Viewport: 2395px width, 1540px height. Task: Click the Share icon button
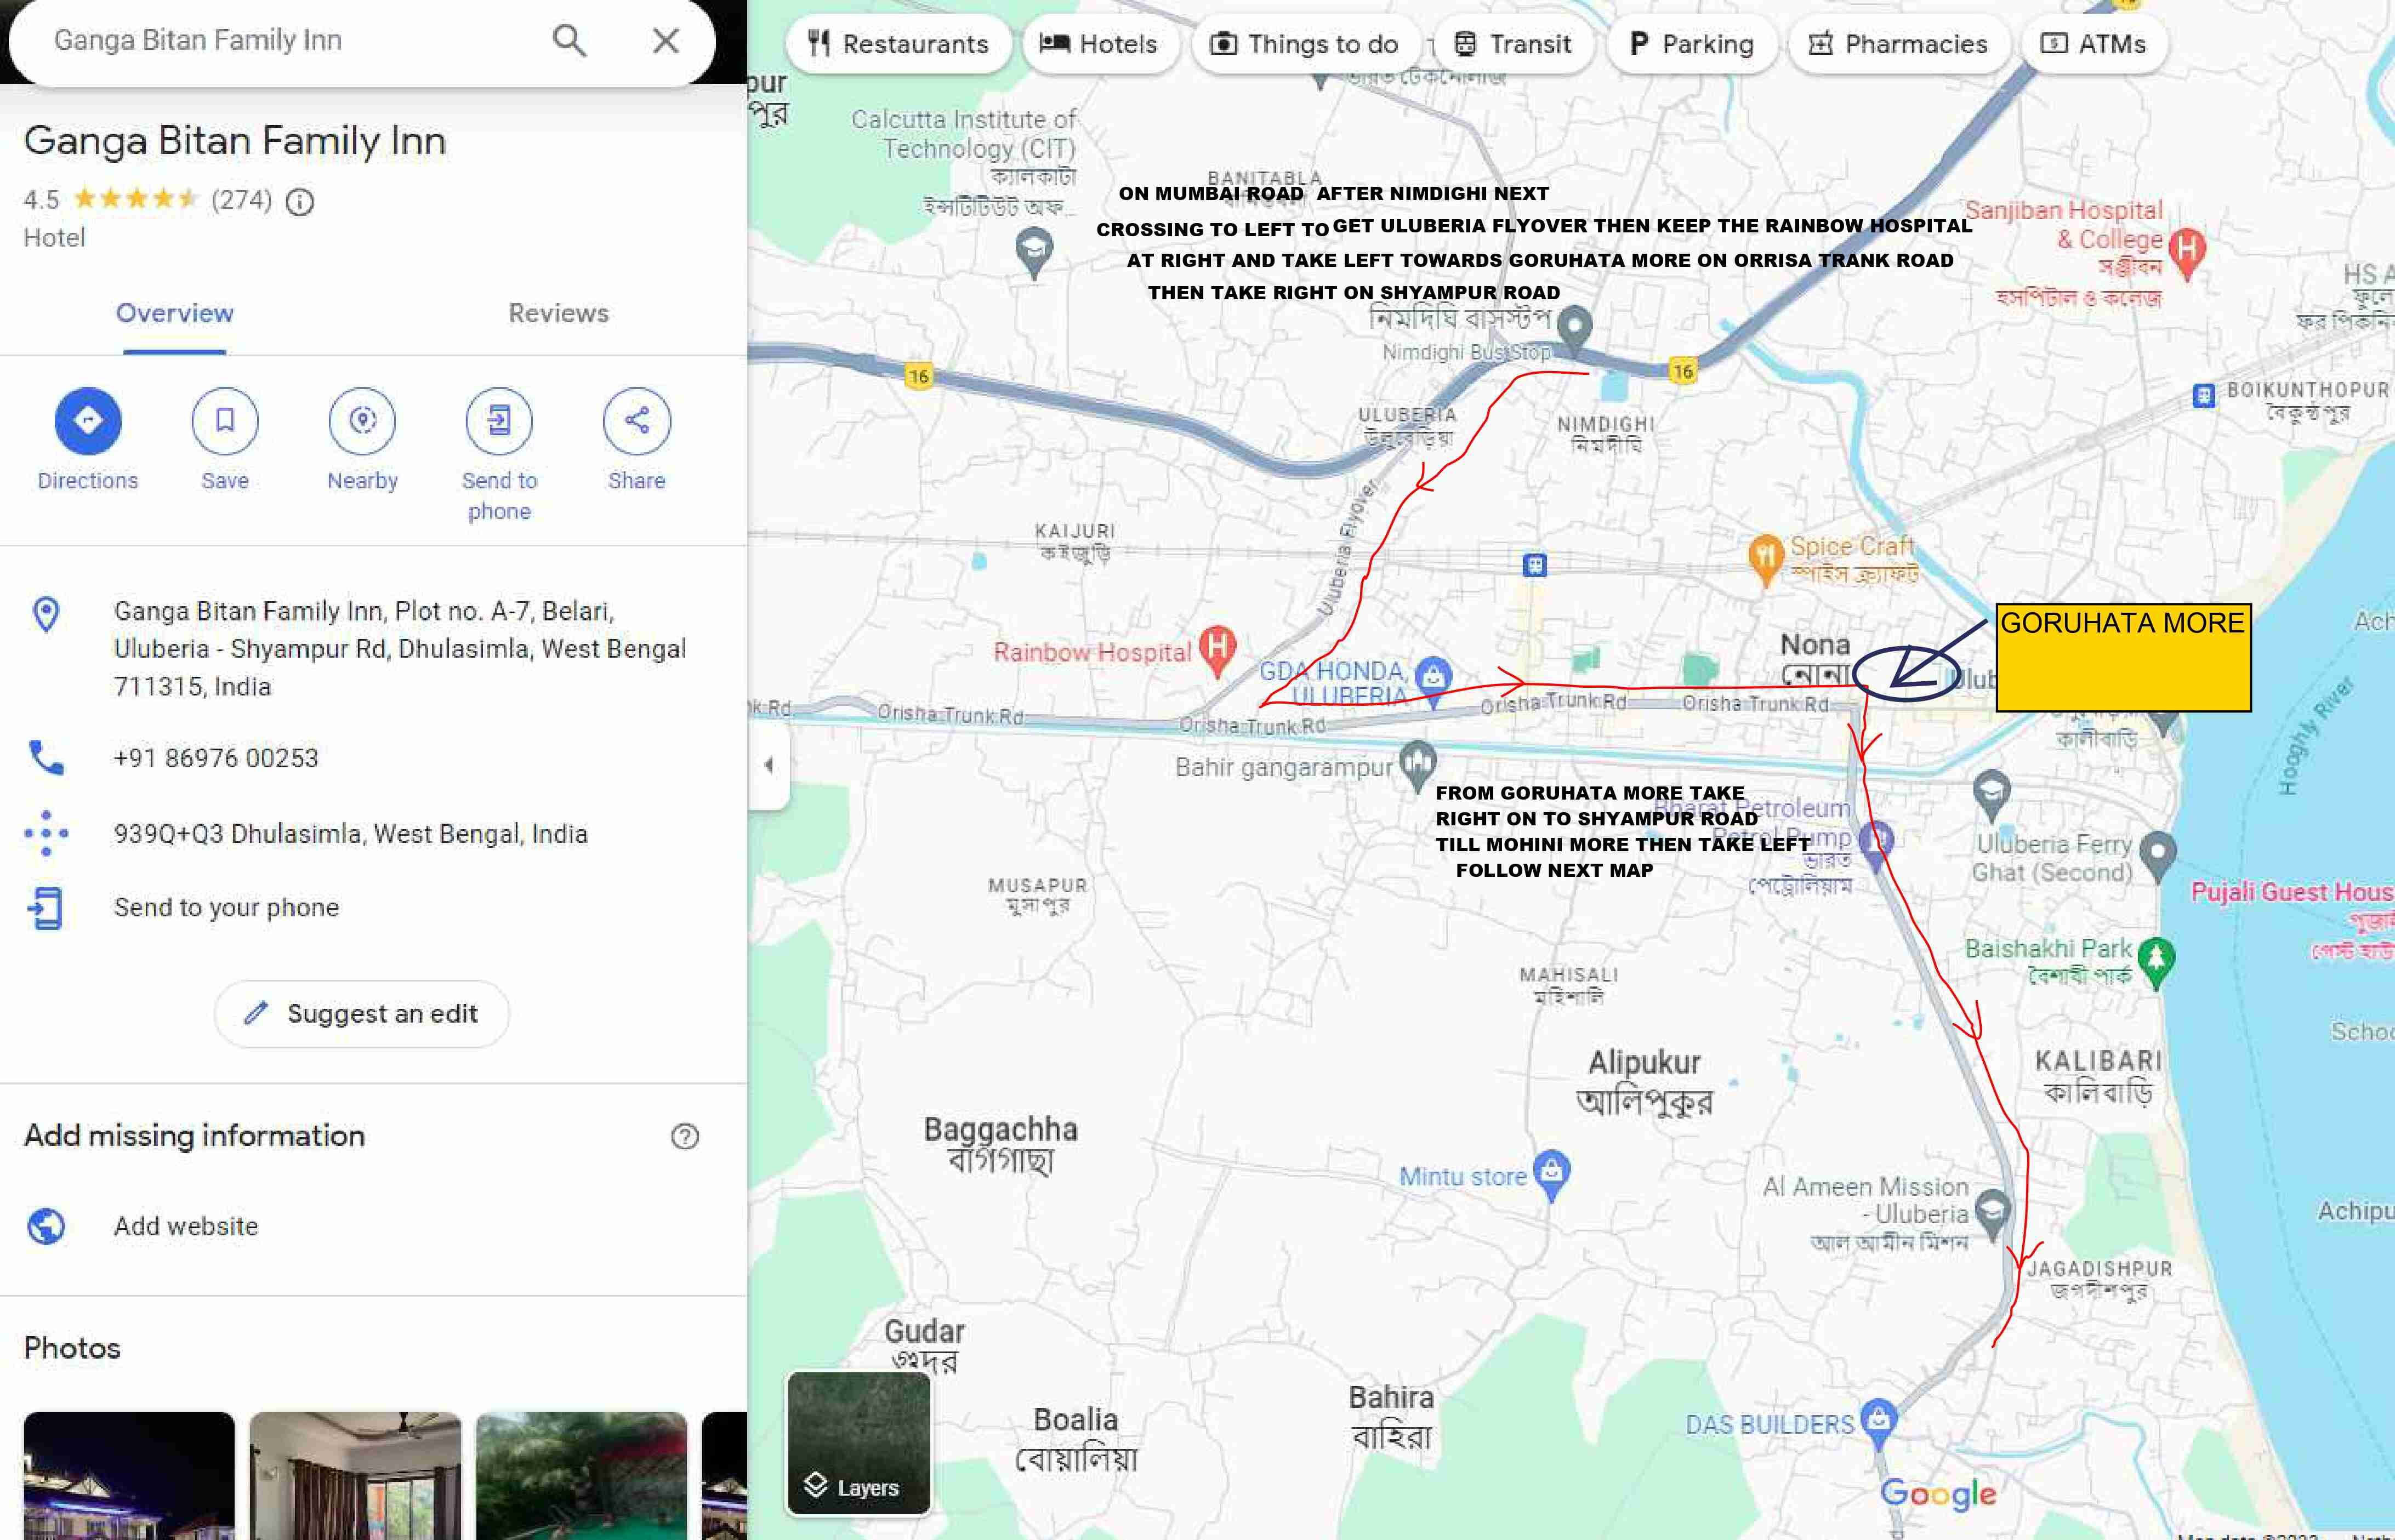[x=636, y=421]
